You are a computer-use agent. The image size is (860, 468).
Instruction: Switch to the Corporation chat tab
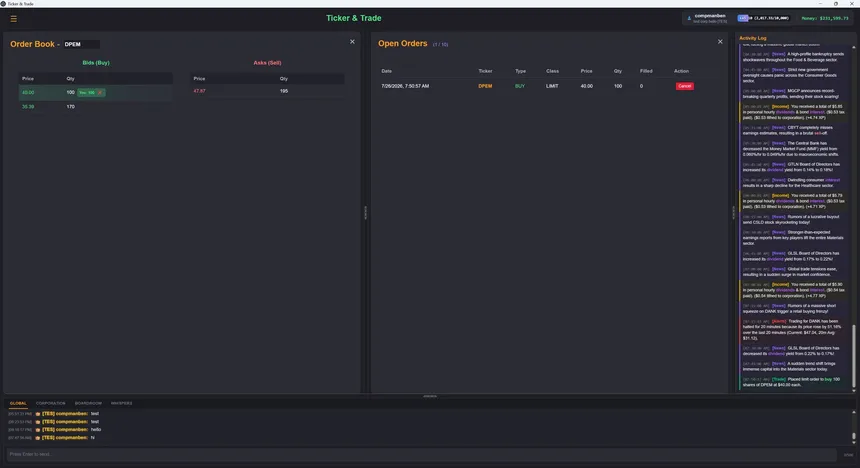tap(50, 403)
